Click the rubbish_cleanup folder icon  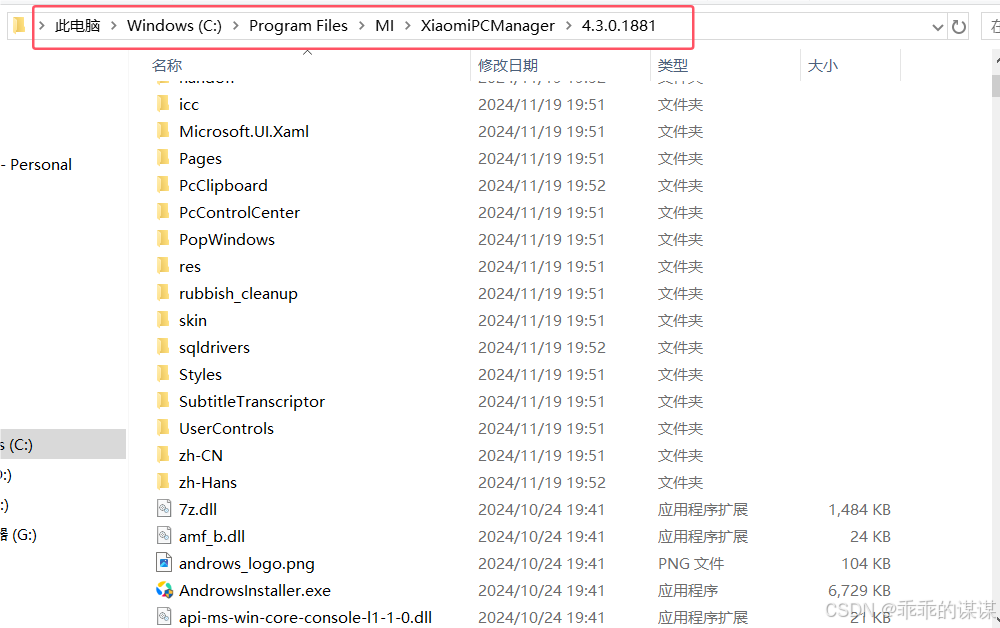click(x=163, y=293)
